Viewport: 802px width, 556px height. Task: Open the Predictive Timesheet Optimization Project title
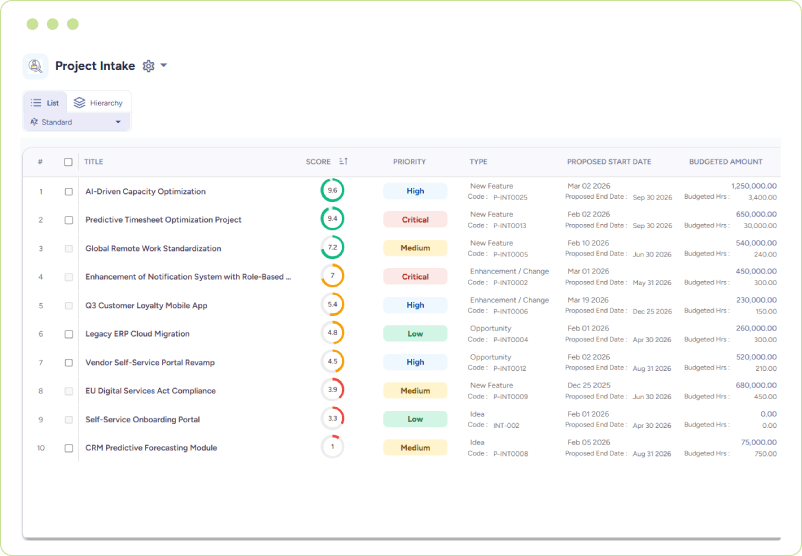coord(163,220)
